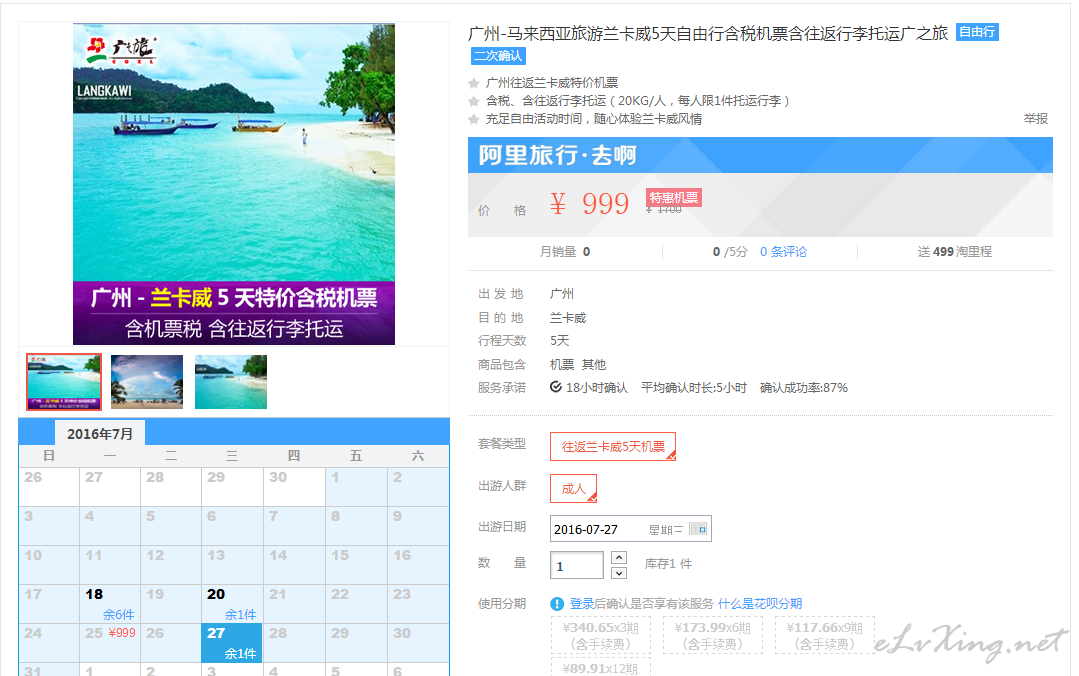
Task: Pick July 18 with 余6件
Action: click(110, 604)
